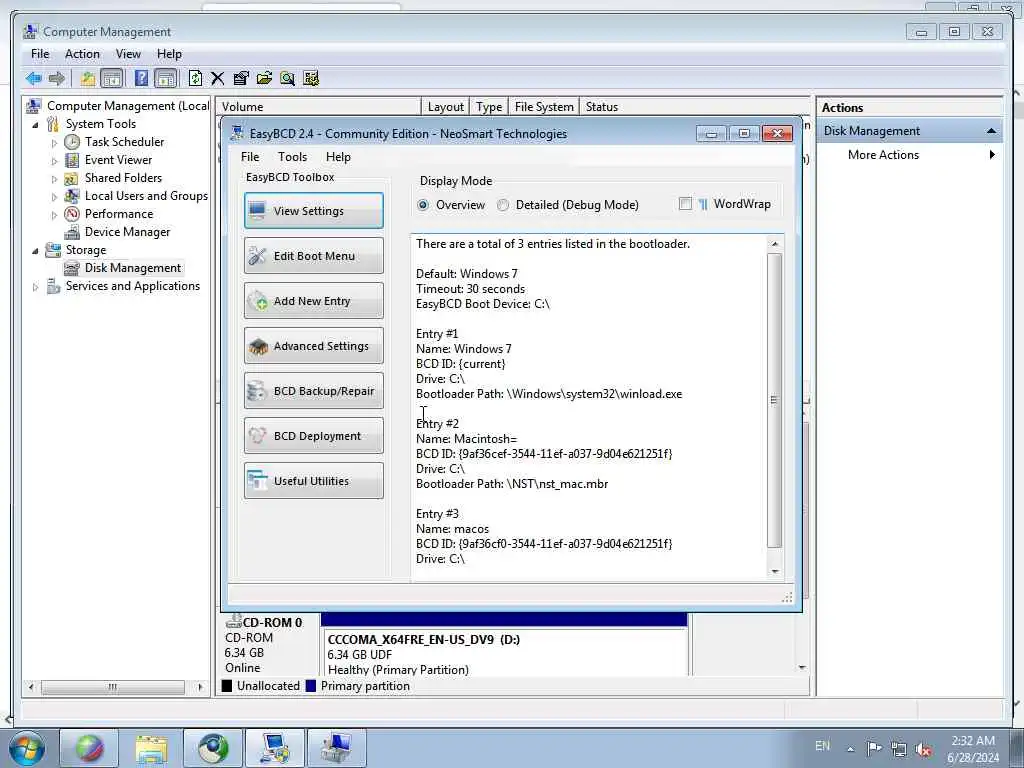Select Disk Management in the tree
This screenshot has width=1024, height=768.
tap(133, 268)
